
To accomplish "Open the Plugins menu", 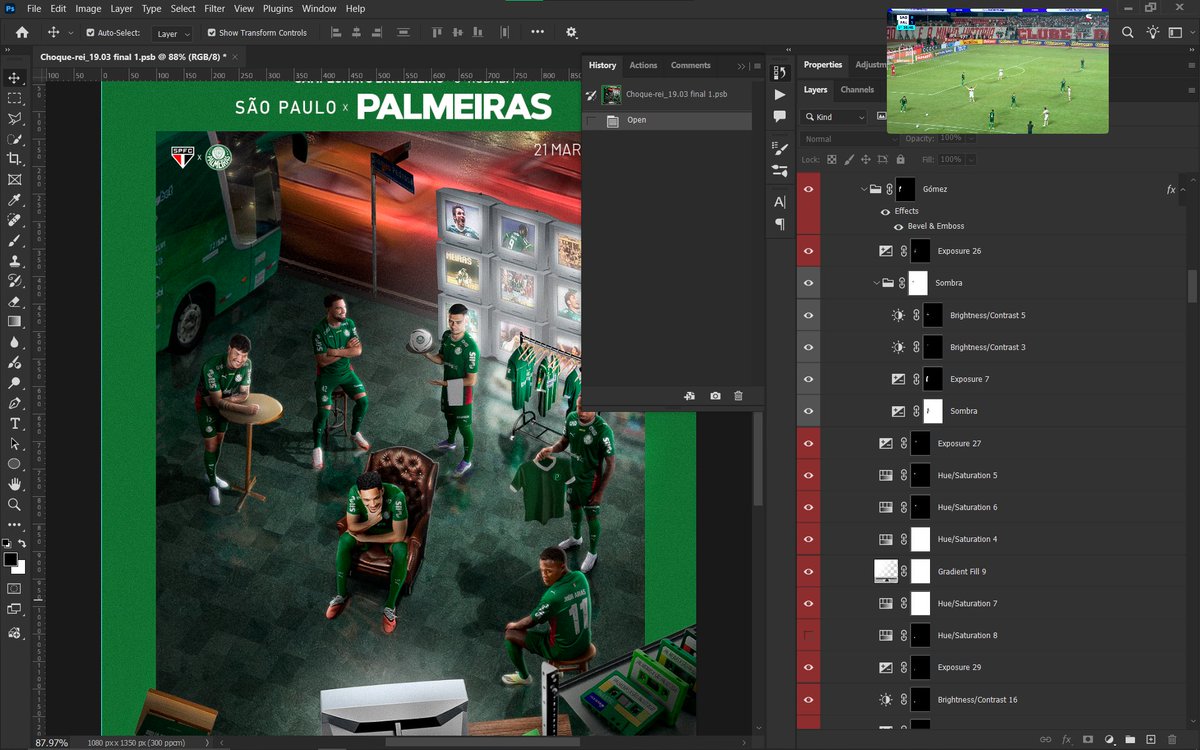I will coord(278,8).
